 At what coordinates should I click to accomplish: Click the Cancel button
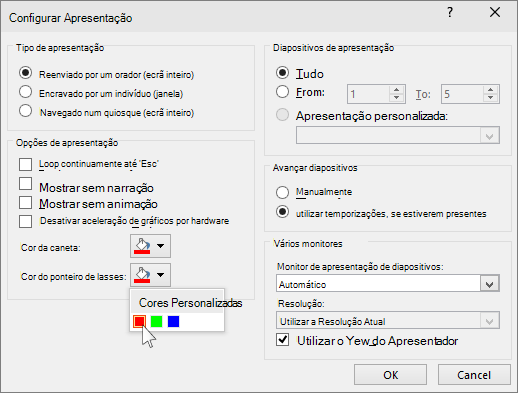[x=474, y=375]
